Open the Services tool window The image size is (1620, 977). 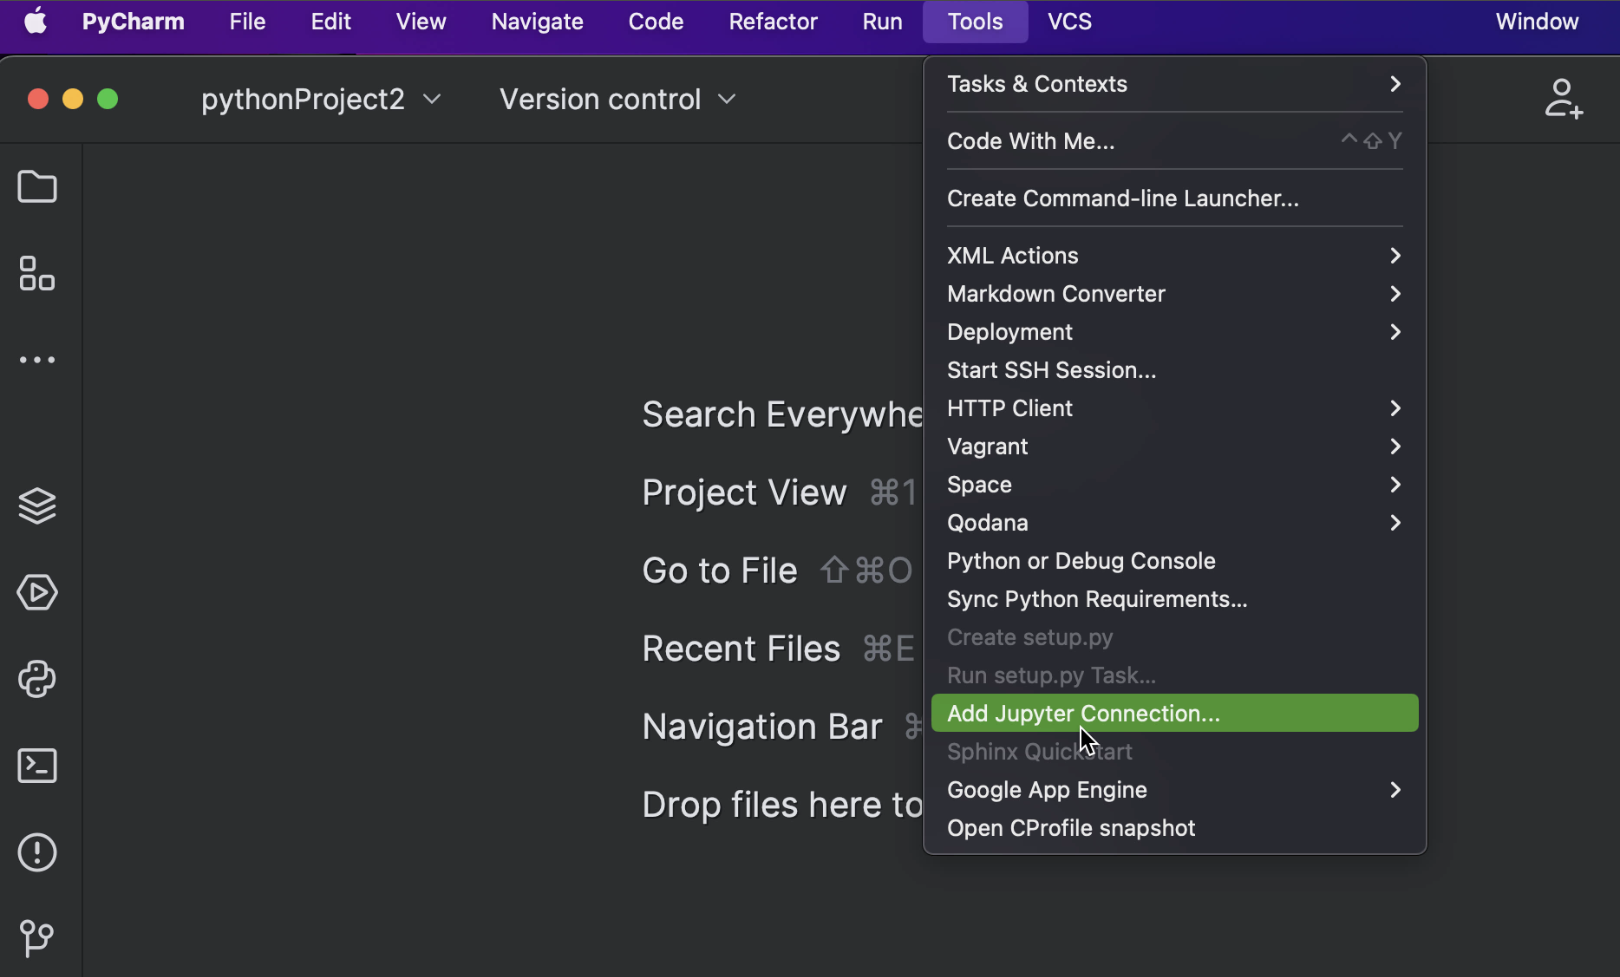[37, 506]
